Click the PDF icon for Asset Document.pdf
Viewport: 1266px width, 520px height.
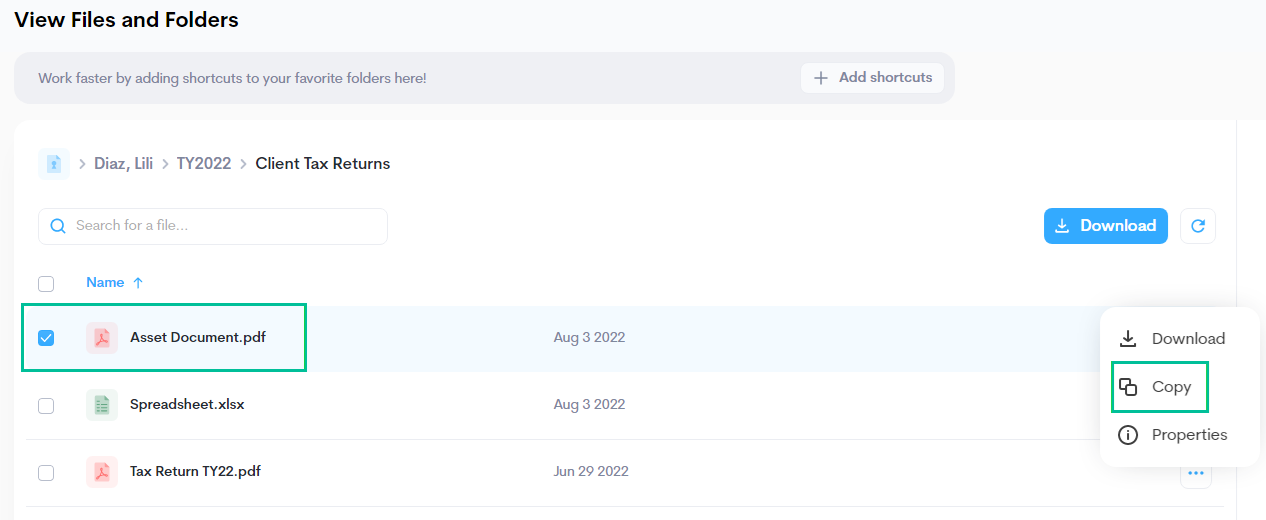[x=102, y=338]
